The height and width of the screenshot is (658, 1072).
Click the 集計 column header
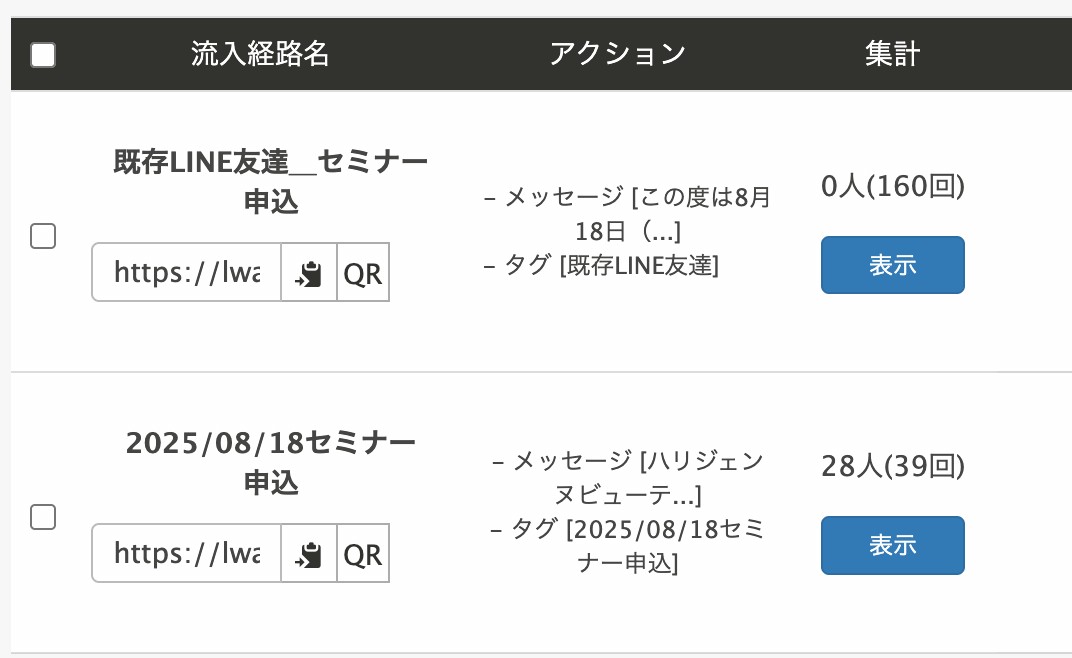click(x=892, y=53)
